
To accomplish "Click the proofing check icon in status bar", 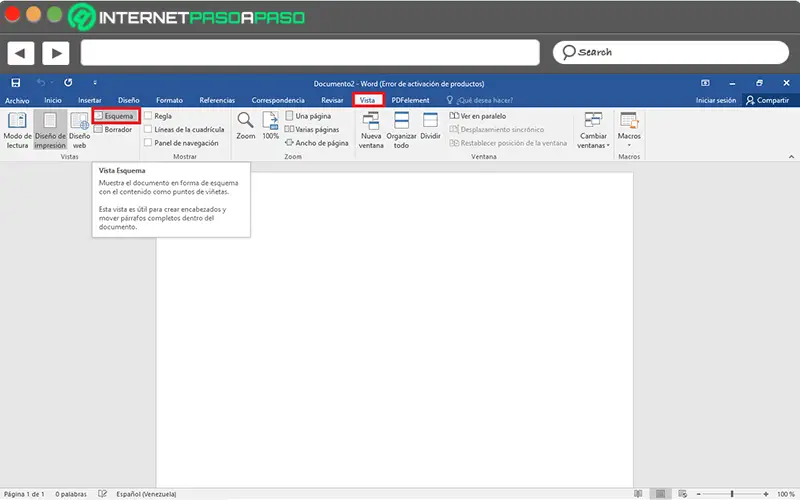I will click(x=103, y=494).
